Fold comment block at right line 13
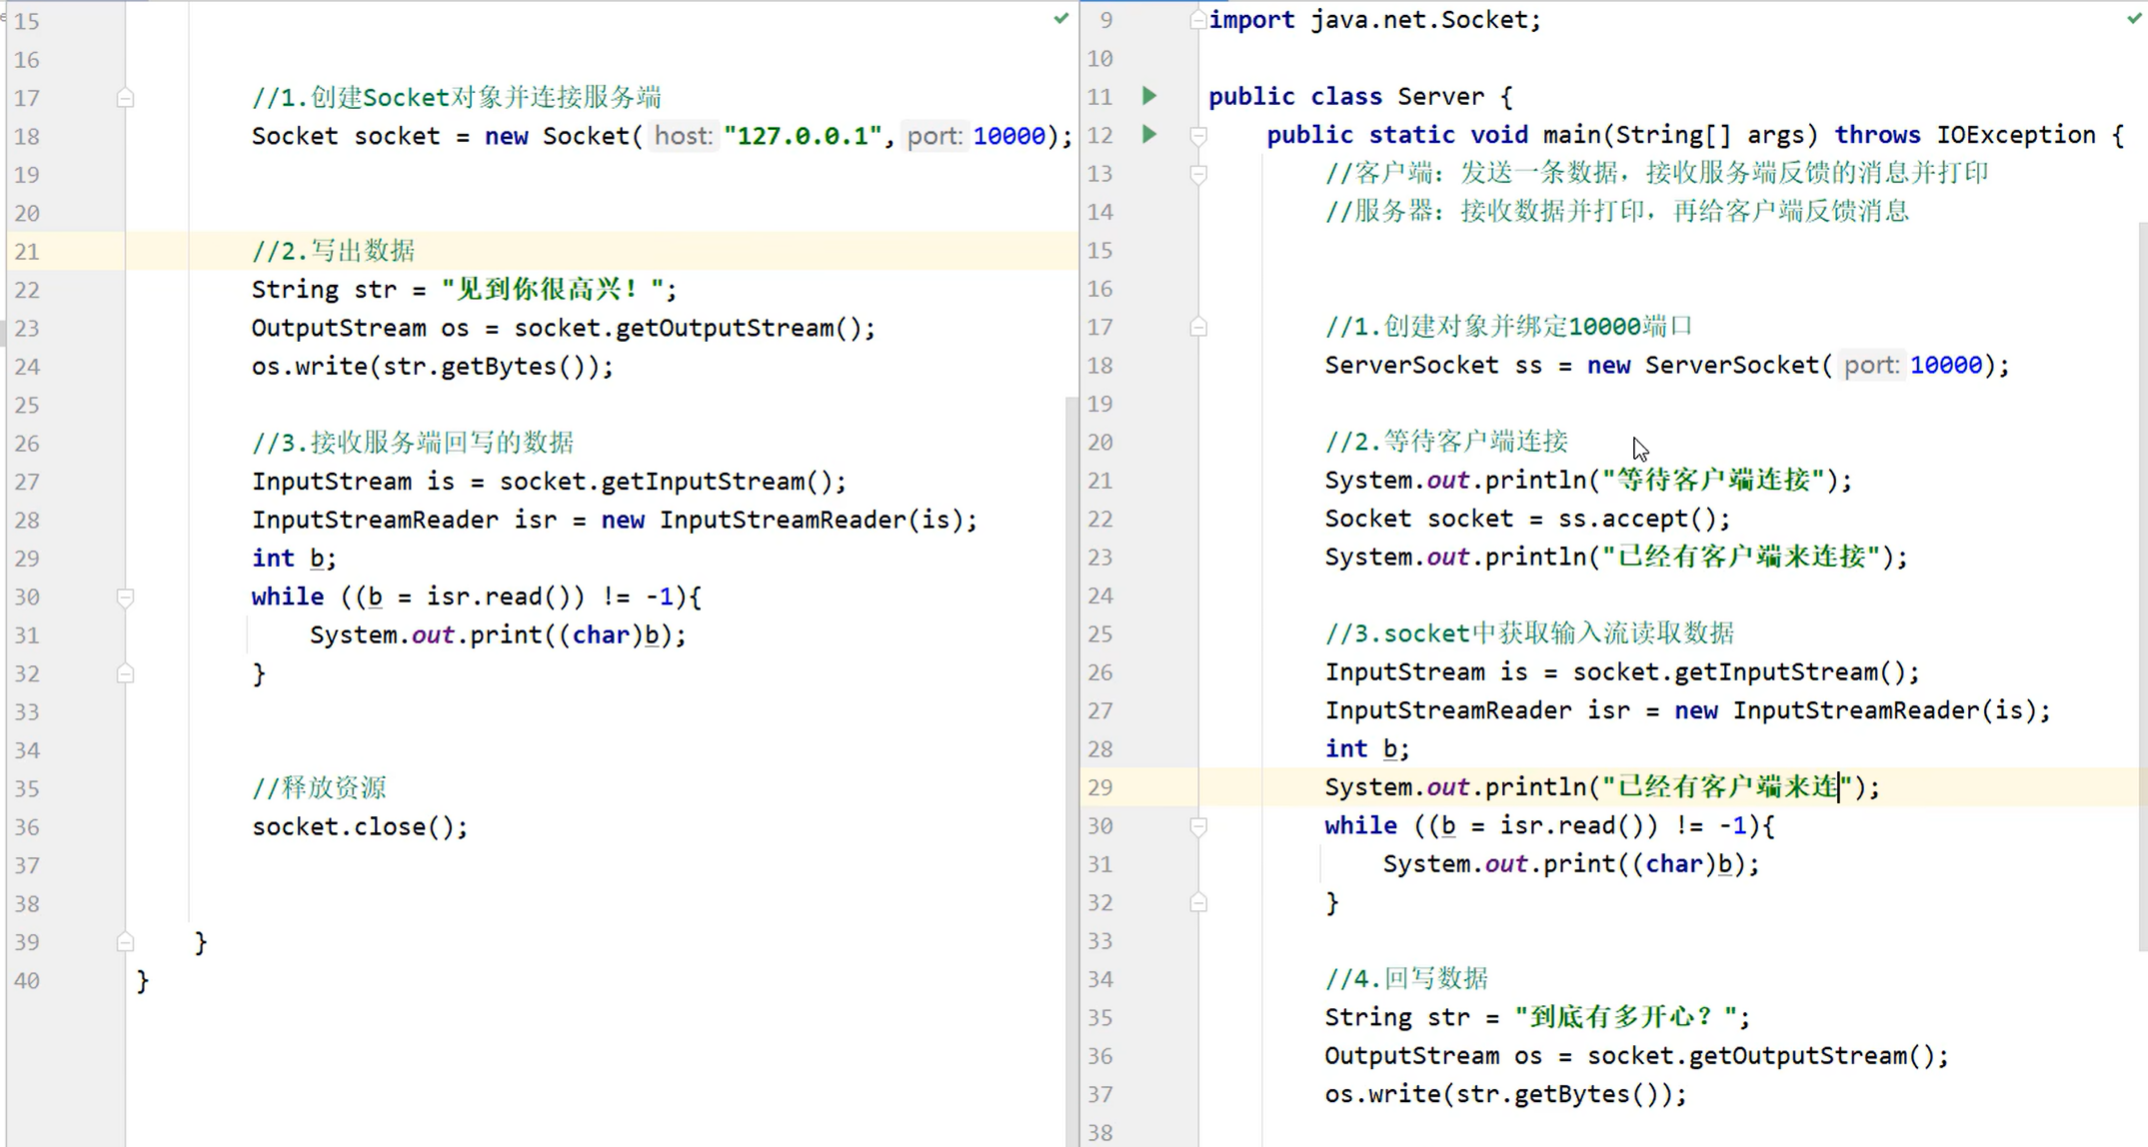2148x1147 pixels. [x=1198, y=174]
